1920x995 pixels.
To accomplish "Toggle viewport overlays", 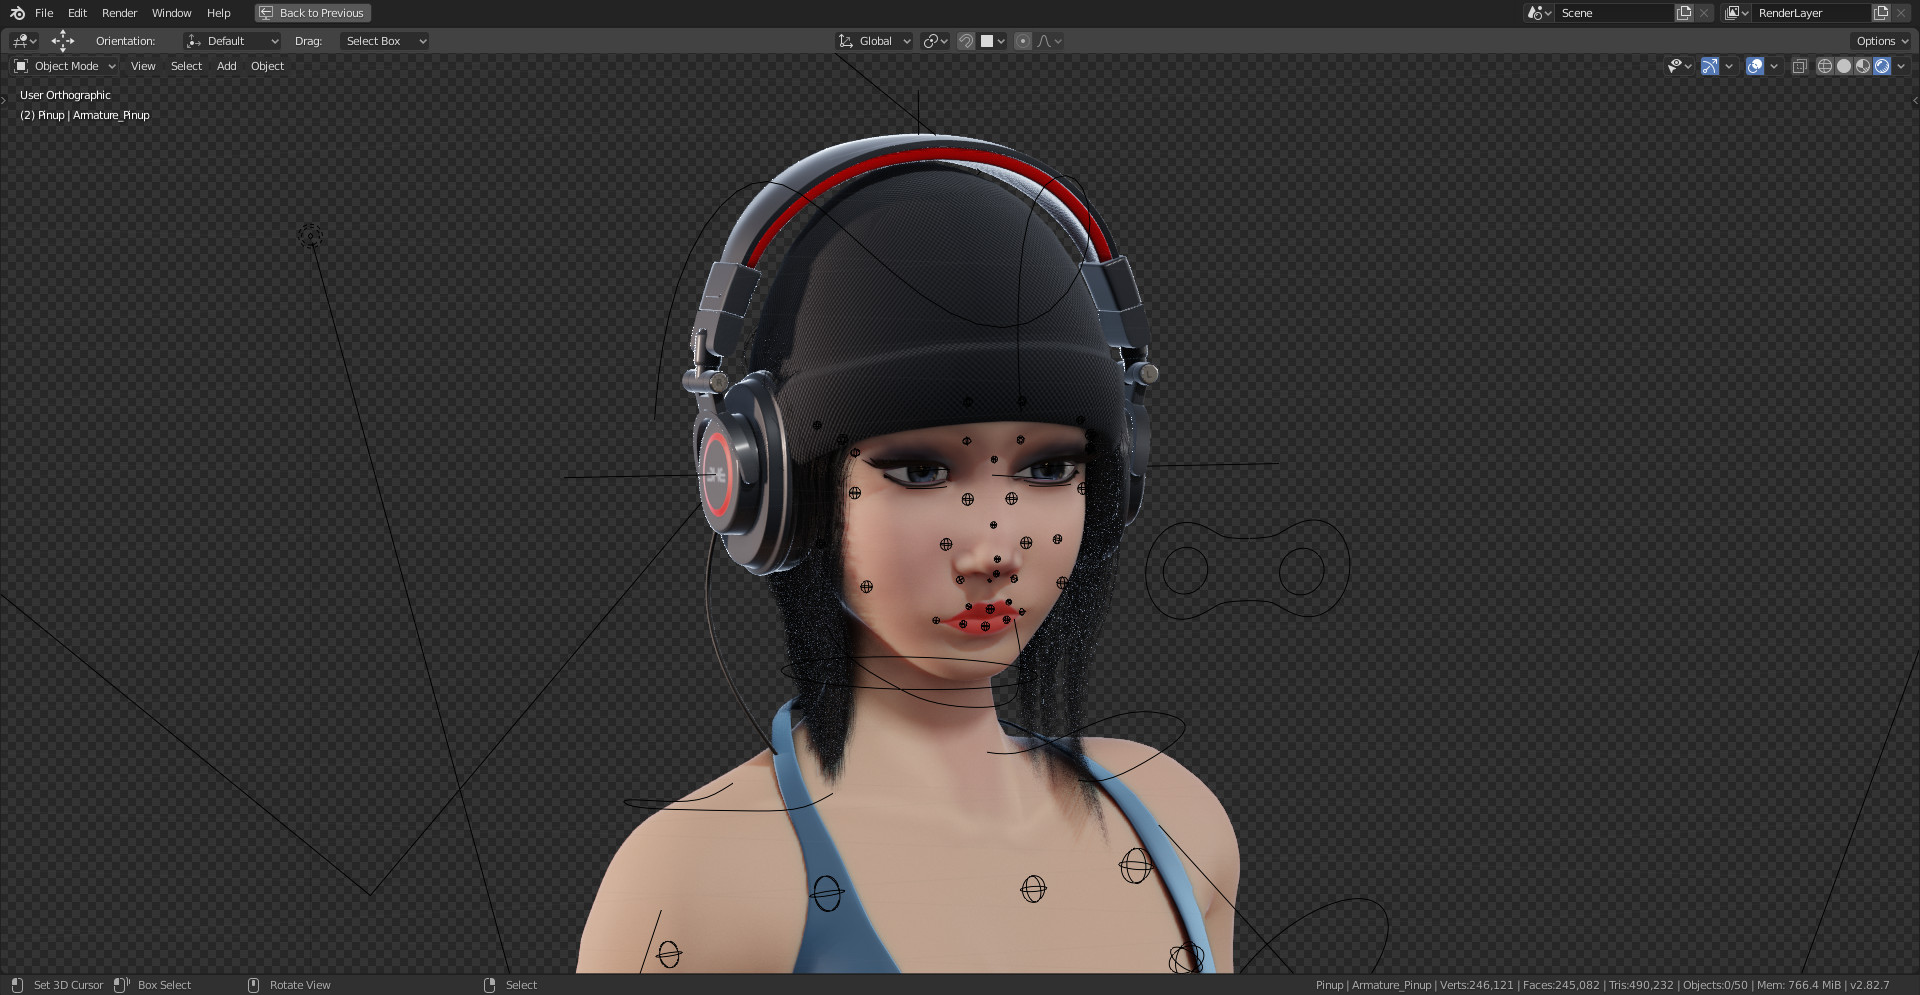I will pos(1755,66).
